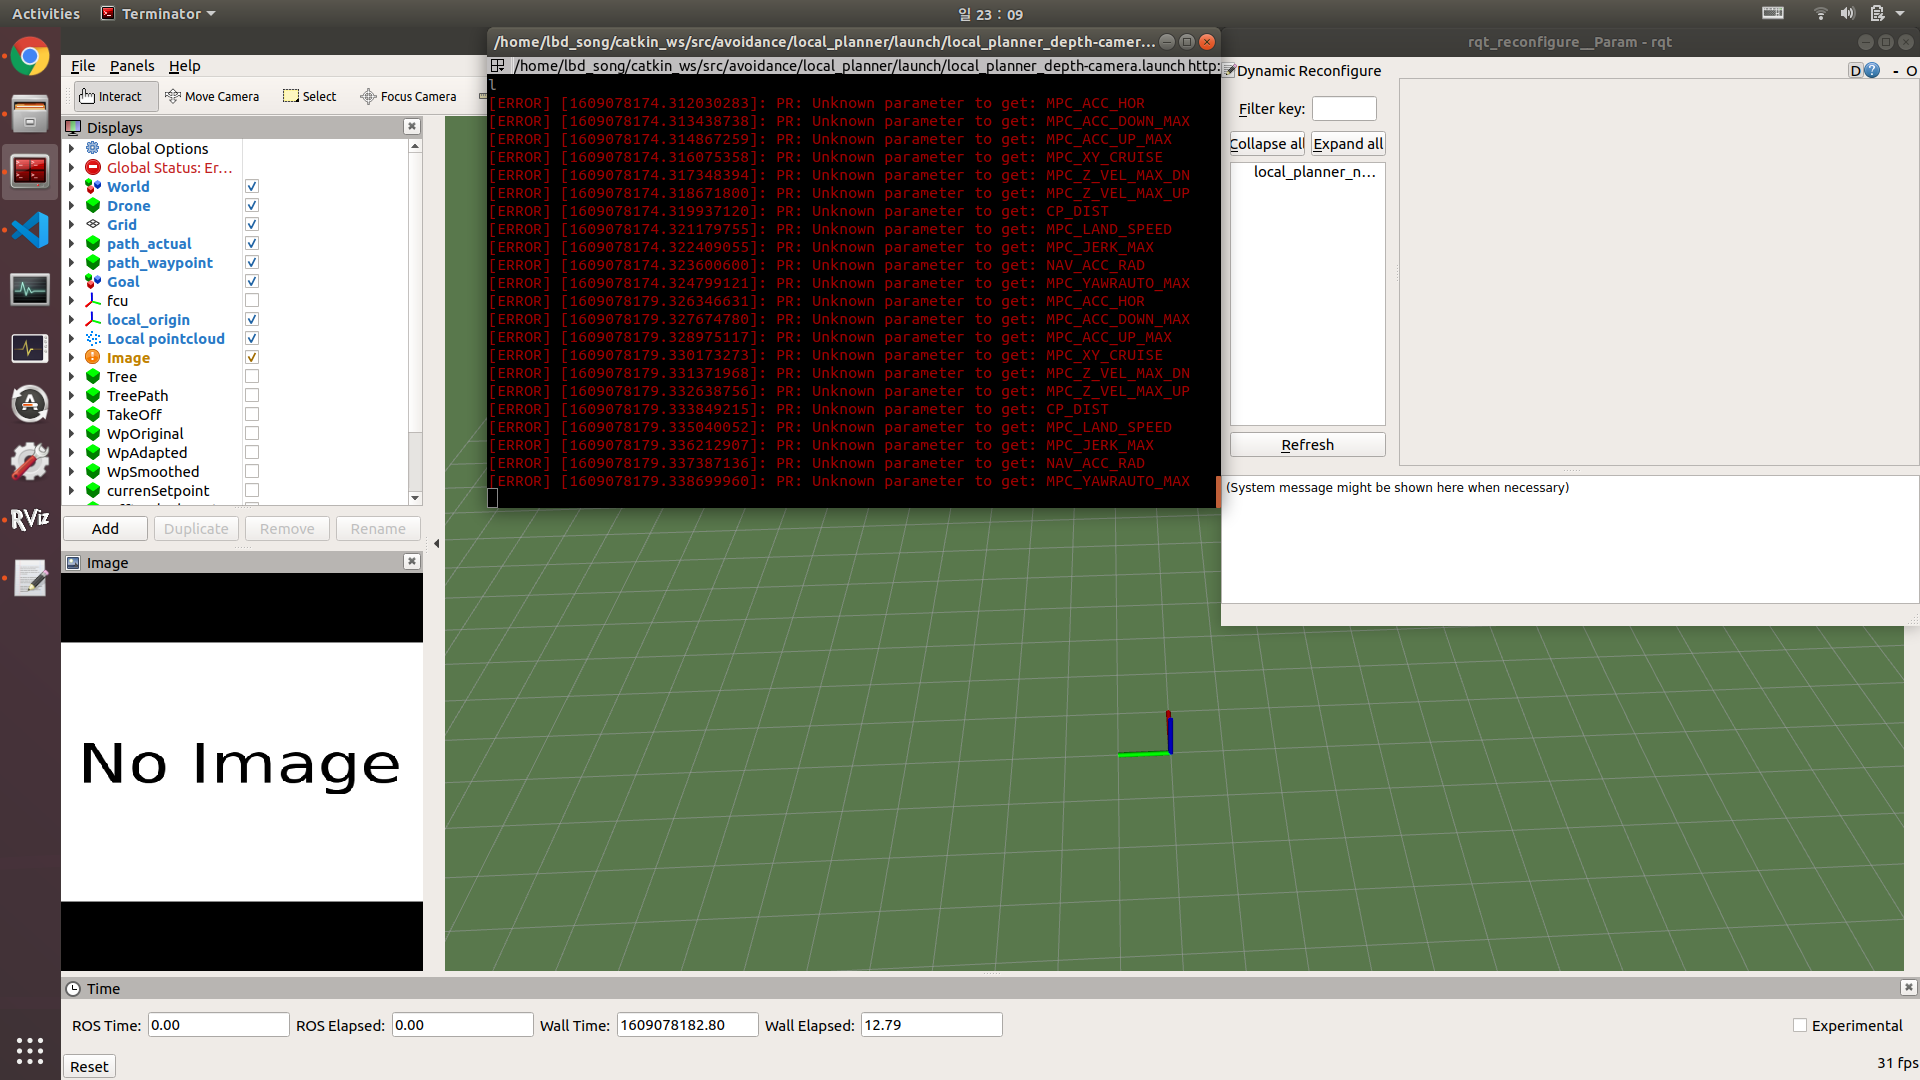Choose the Focus Camera tool
This screenshot has height=1080, width=1920.
coord(407,96)
